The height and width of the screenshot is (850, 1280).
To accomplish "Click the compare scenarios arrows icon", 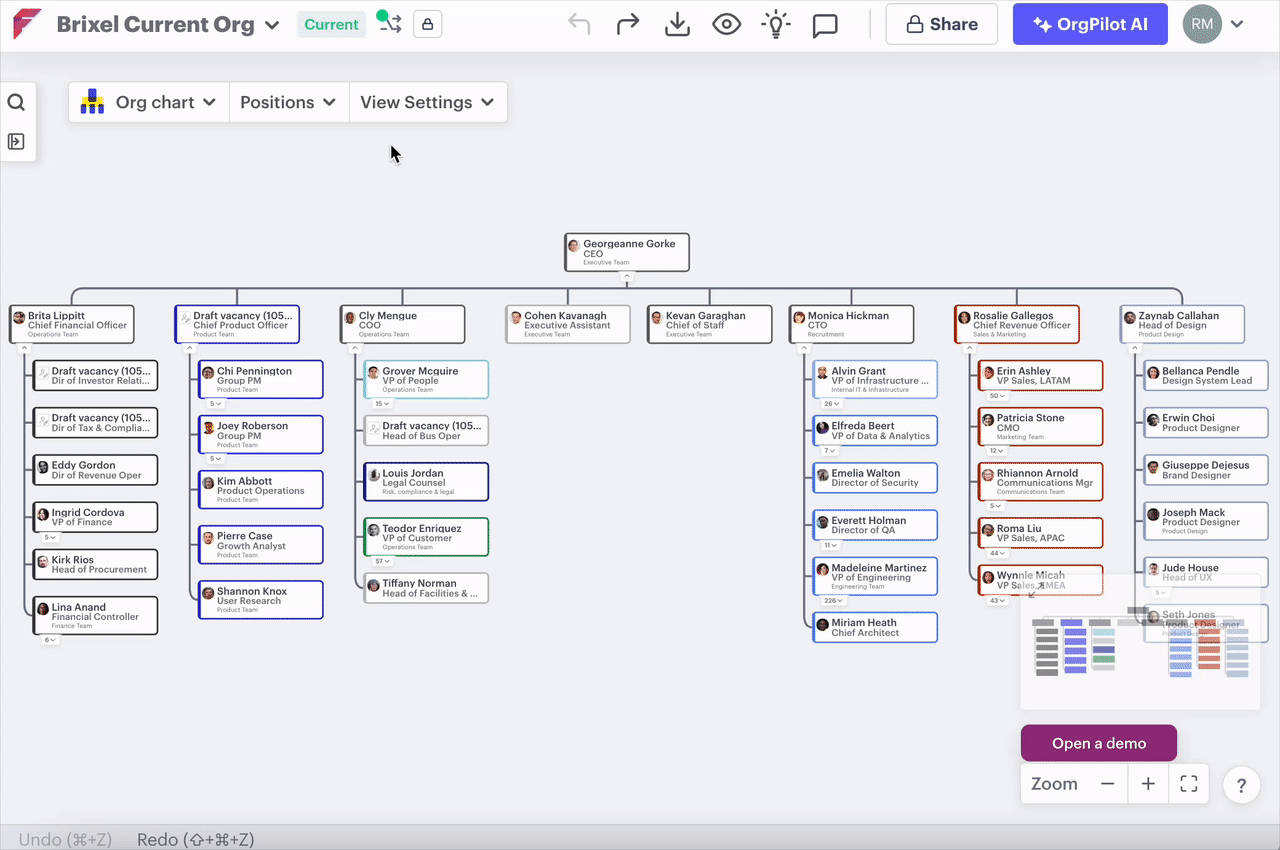I will point(388,23).
